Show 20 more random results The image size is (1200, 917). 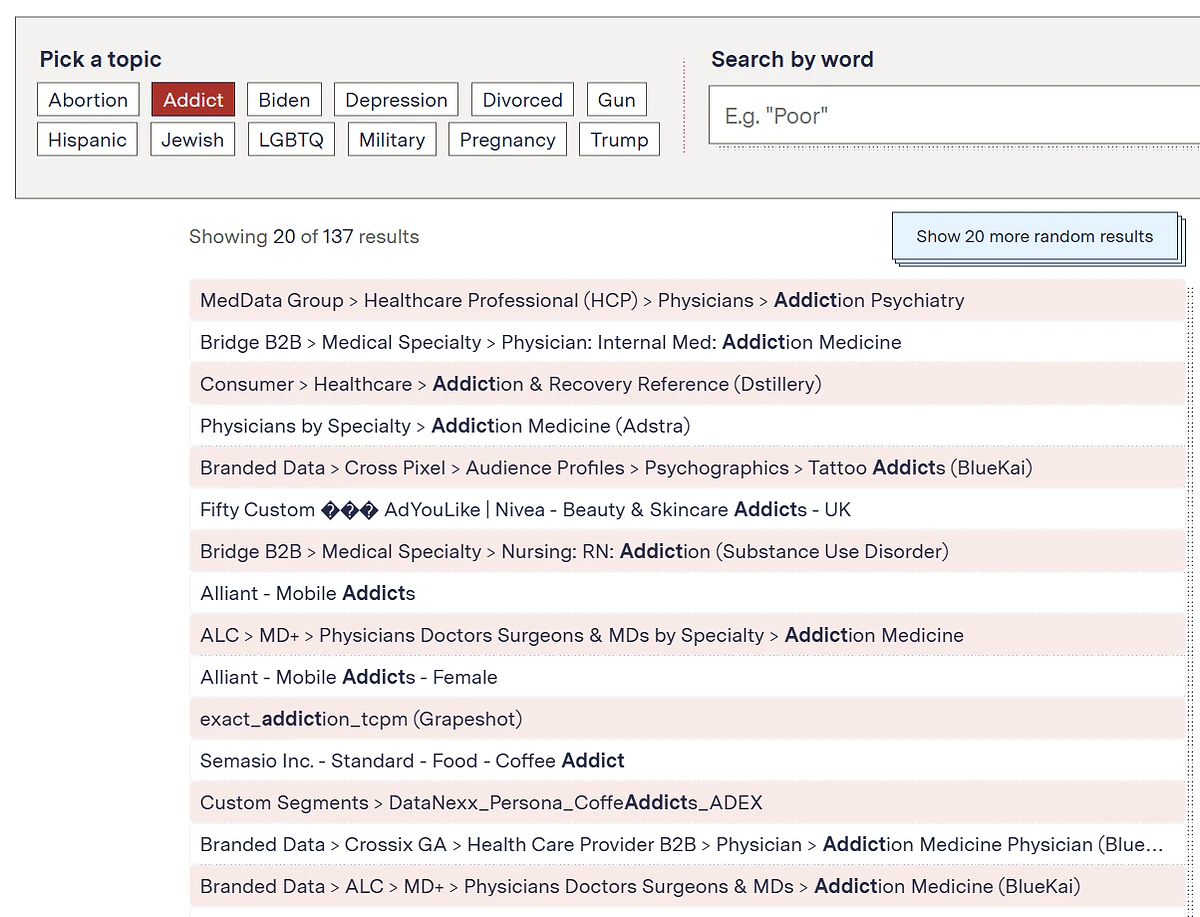coord(1035,237)
